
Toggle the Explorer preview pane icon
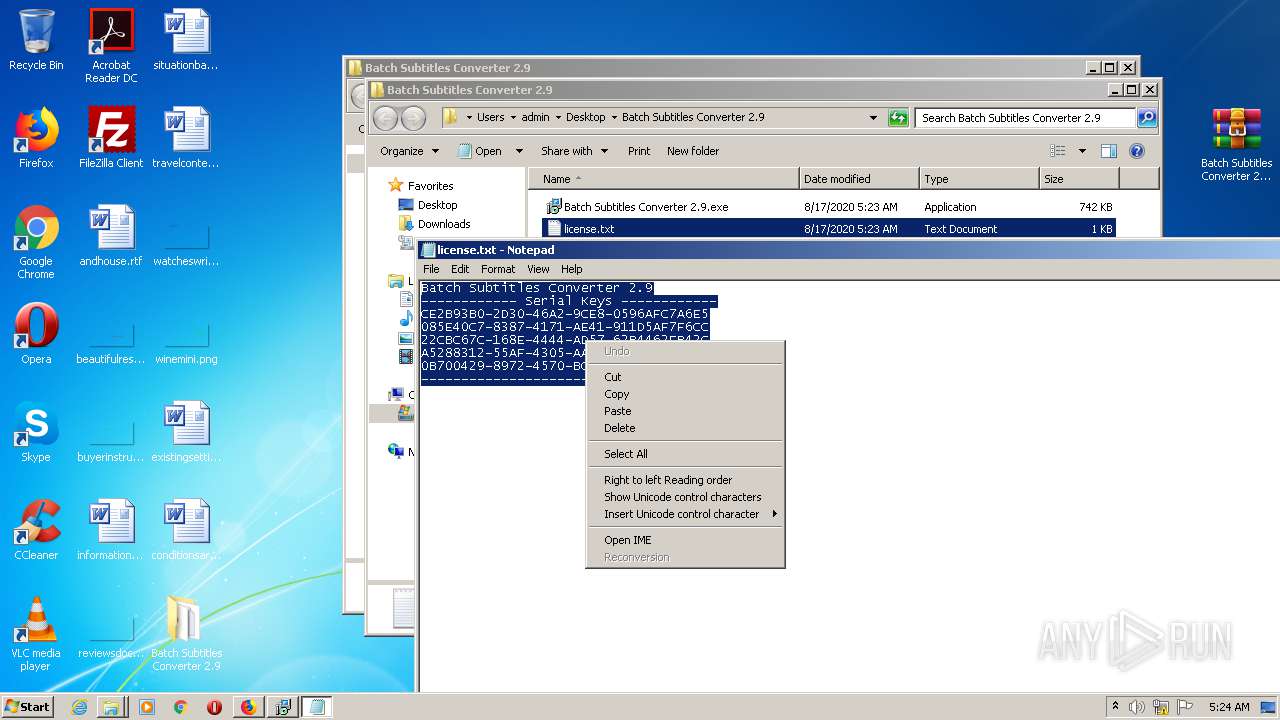click(1108, 151)
